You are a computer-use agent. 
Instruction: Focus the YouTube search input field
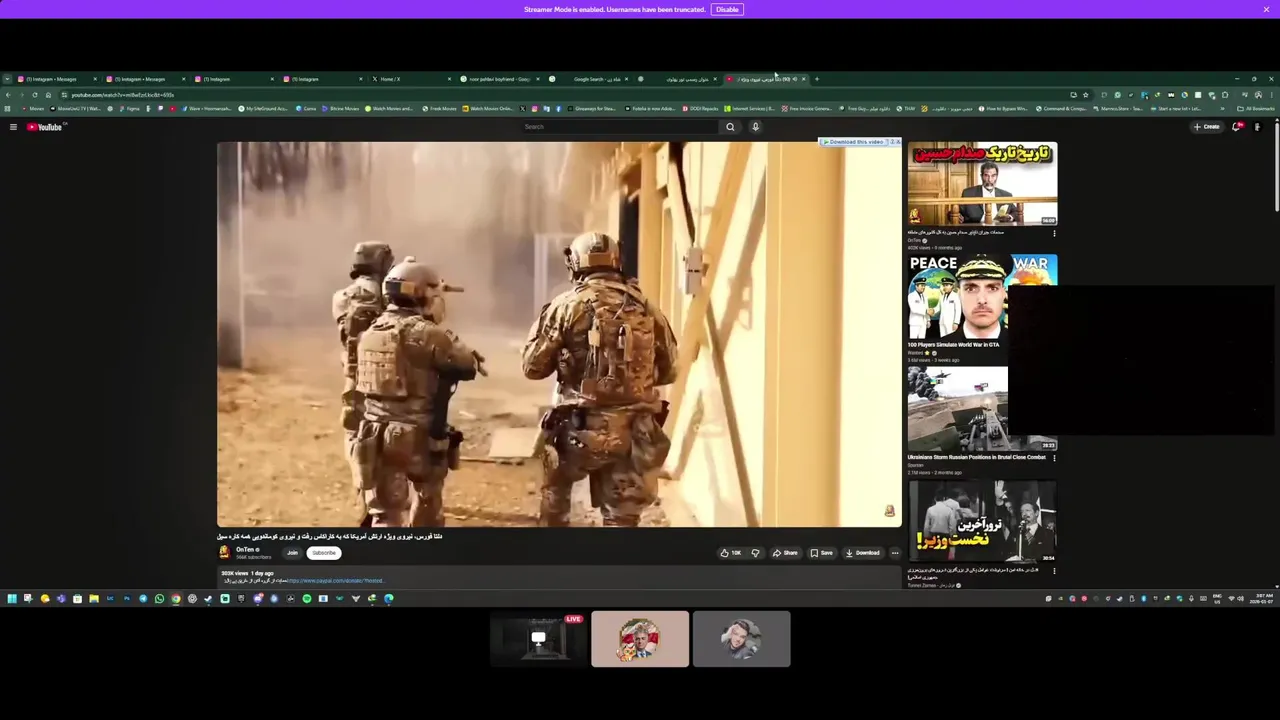click(618, 127)
